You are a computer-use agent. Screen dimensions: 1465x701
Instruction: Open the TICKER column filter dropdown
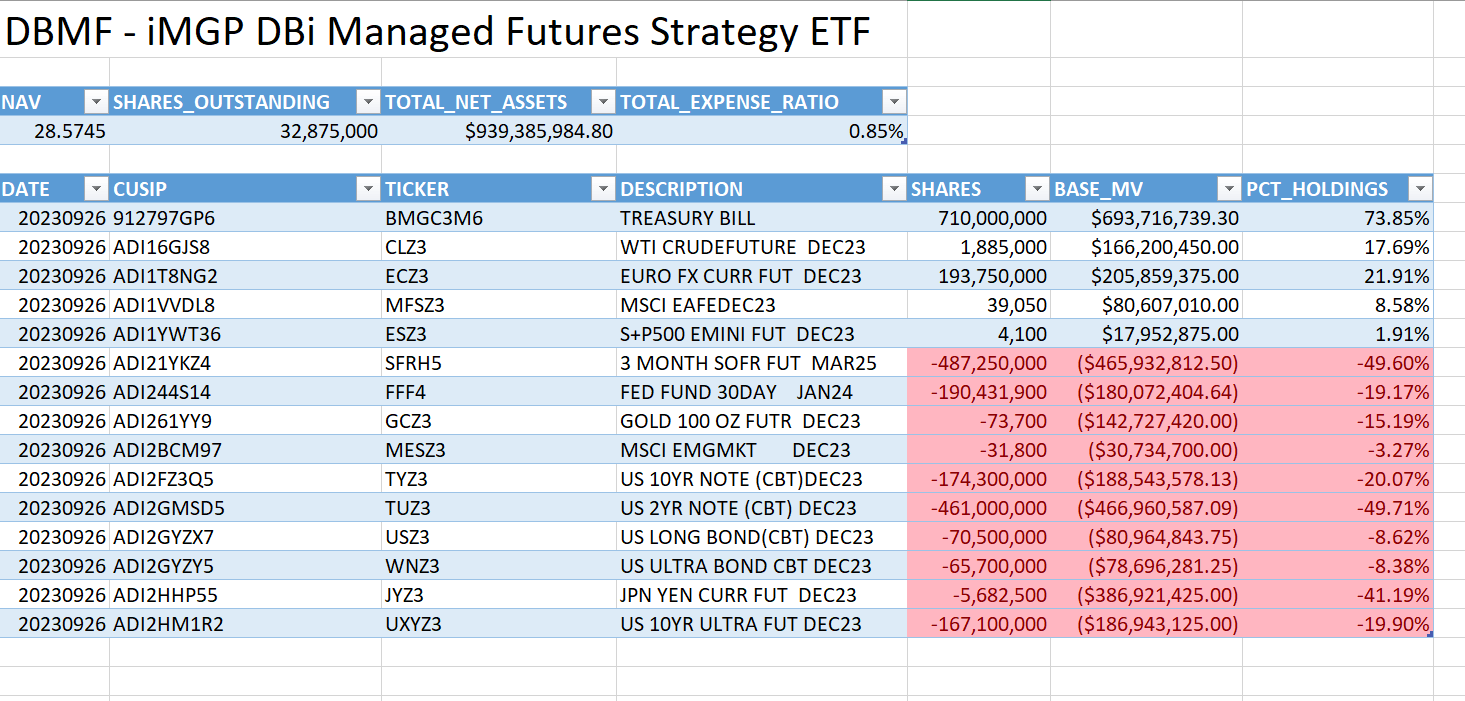[604, 188]
